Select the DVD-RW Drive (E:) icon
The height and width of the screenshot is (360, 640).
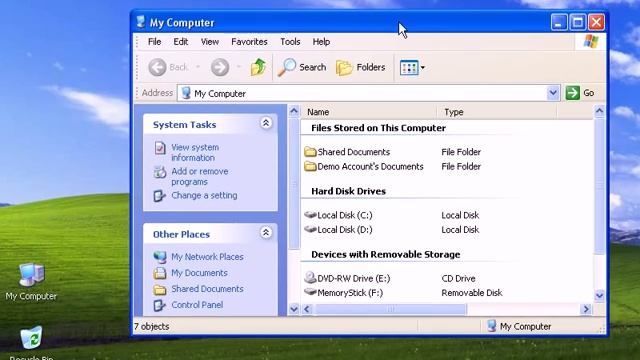[310, 278]
